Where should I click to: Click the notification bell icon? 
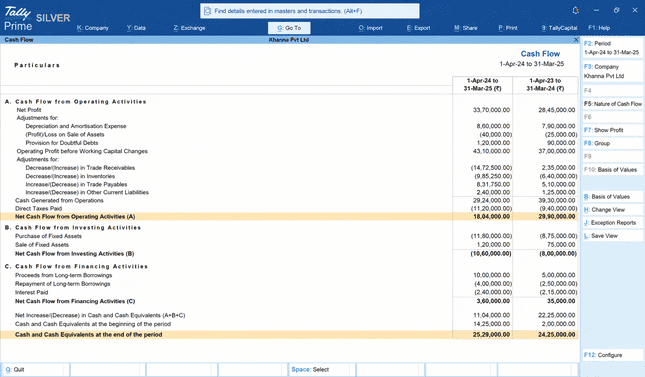pyautogui.click(x=575, y=10)
